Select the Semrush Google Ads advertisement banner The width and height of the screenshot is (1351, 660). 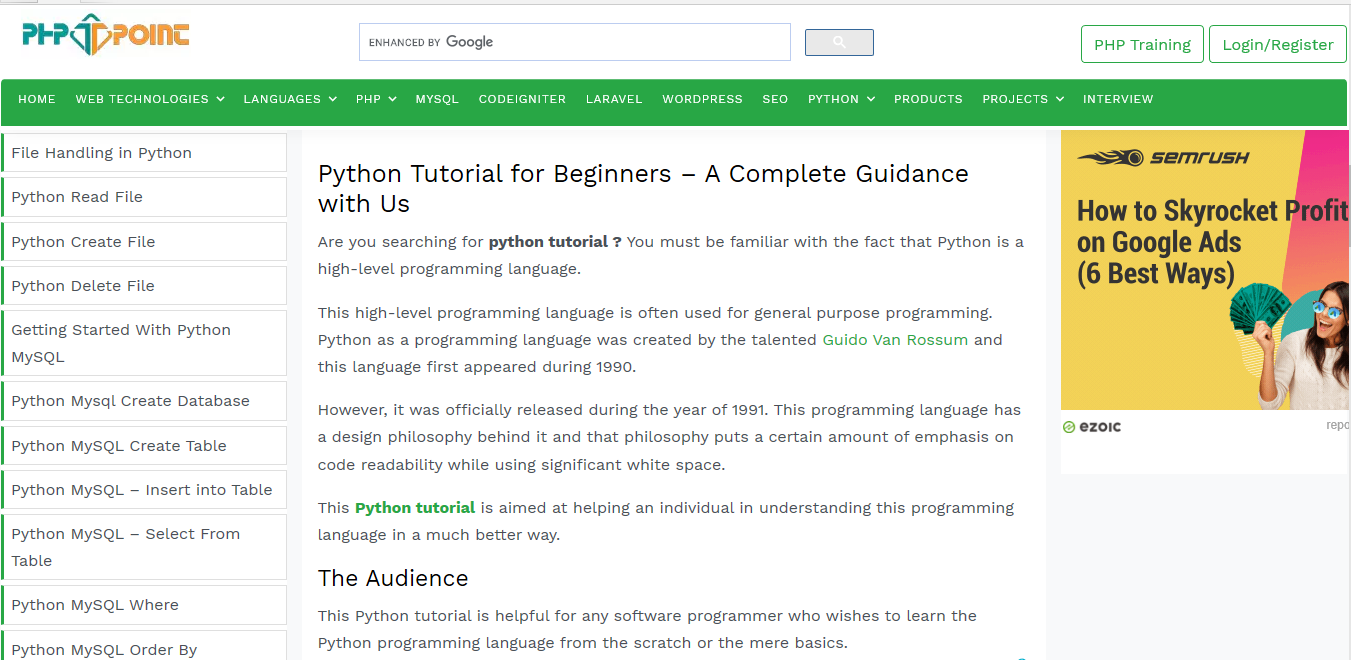[x=1204, y=270]
